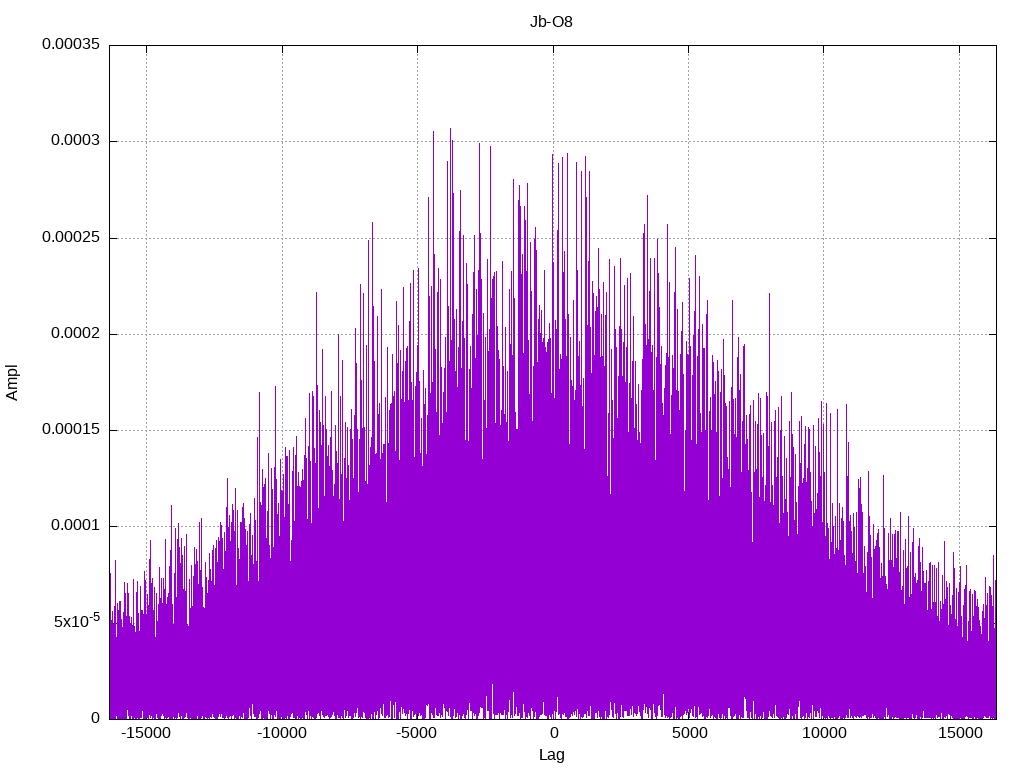The image size is (1024, 768).
Task: Click the Lag x-axis label
Action: pyautogui.click(x=551, y=754)
